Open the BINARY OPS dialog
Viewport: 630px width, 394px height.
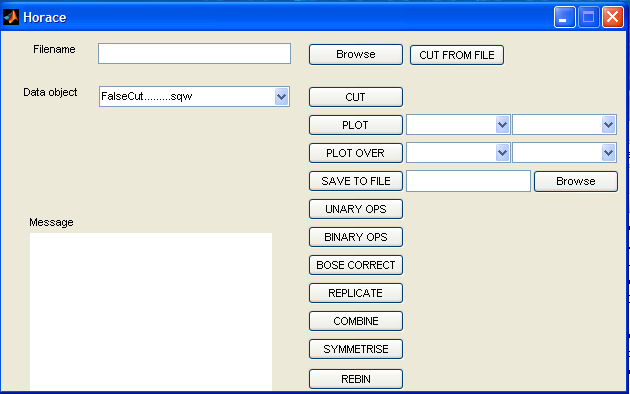coord(356,237)
